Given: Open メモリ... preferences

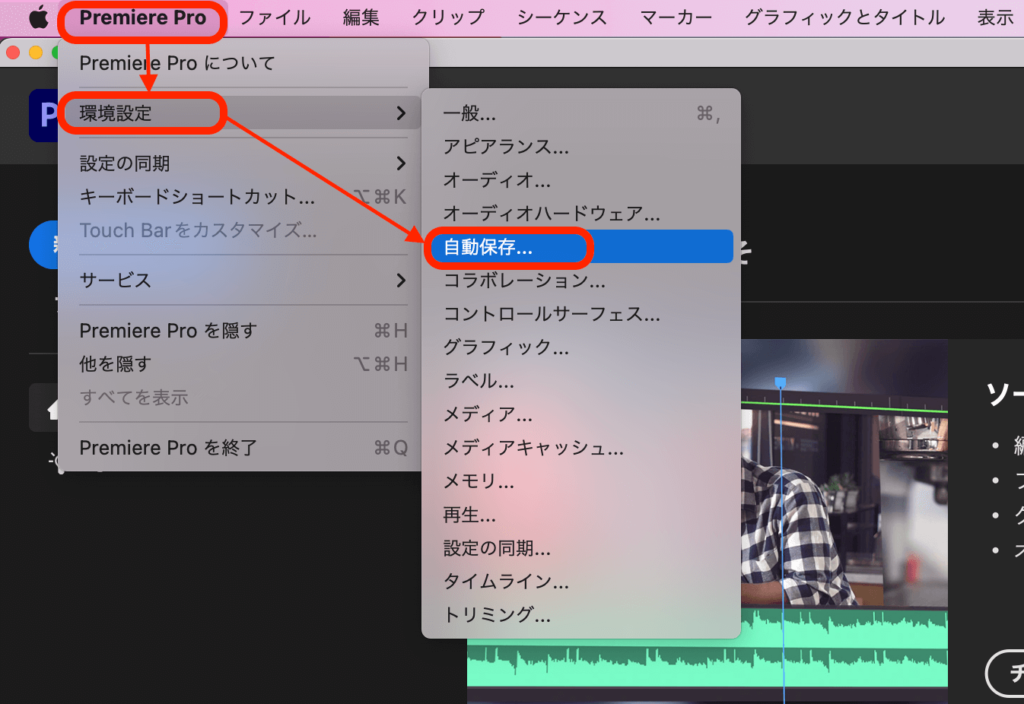Looking at the screenshot, I should coord(581,481).
